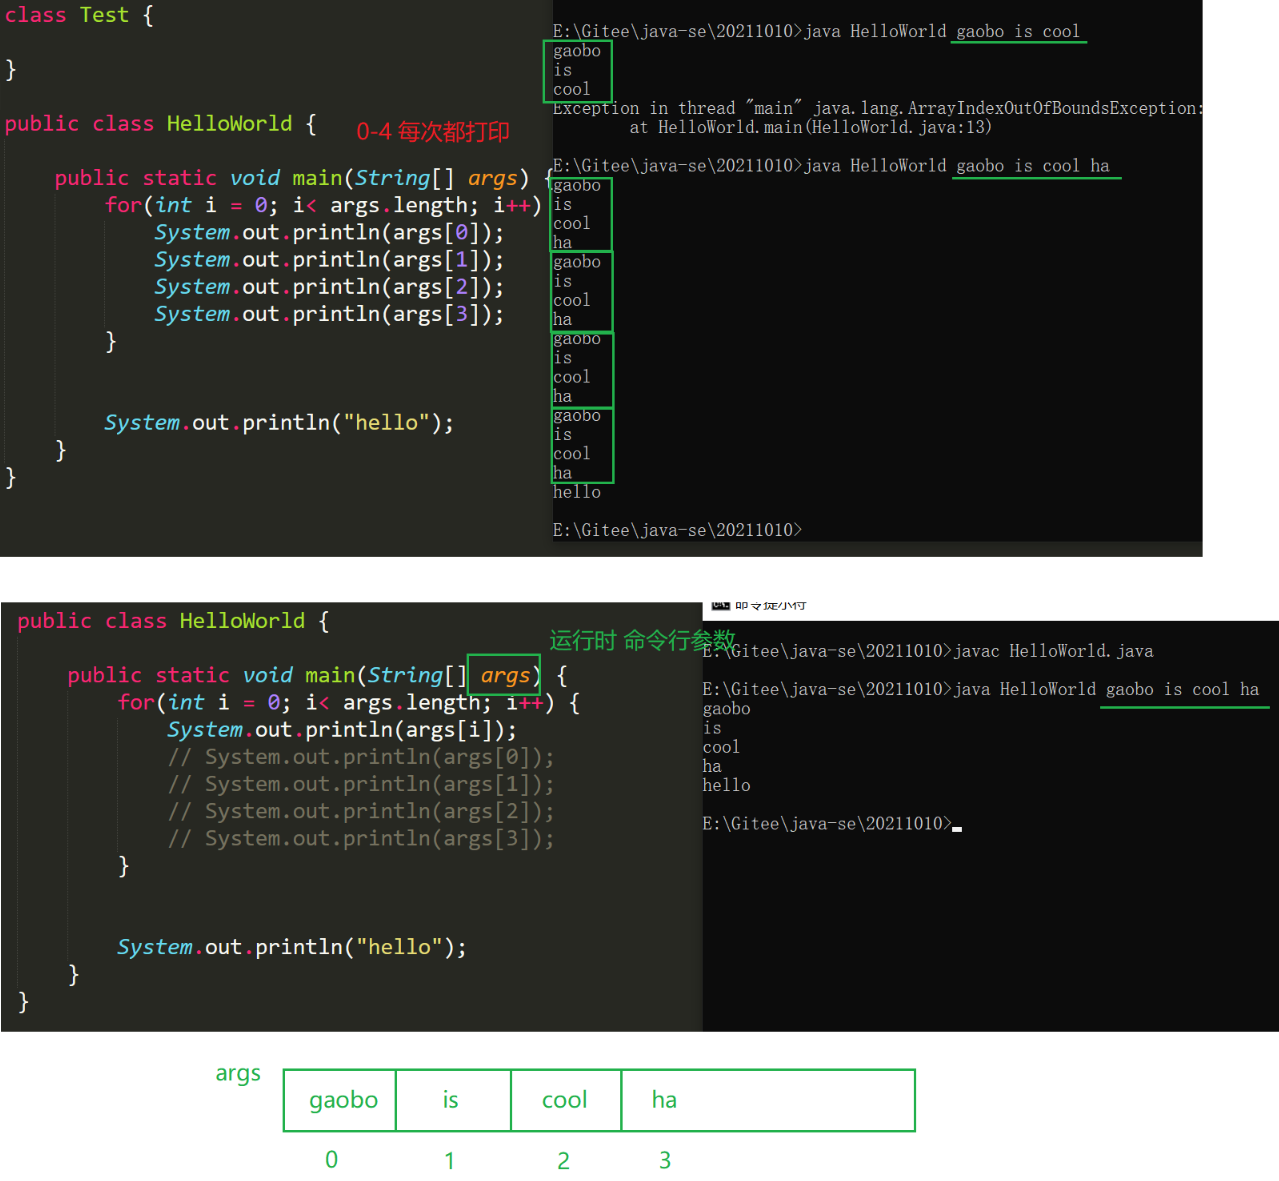The image size is (1279, 1181).
Task: Click the 'class Test {' declaration line
Action: [x=79, y=15]
